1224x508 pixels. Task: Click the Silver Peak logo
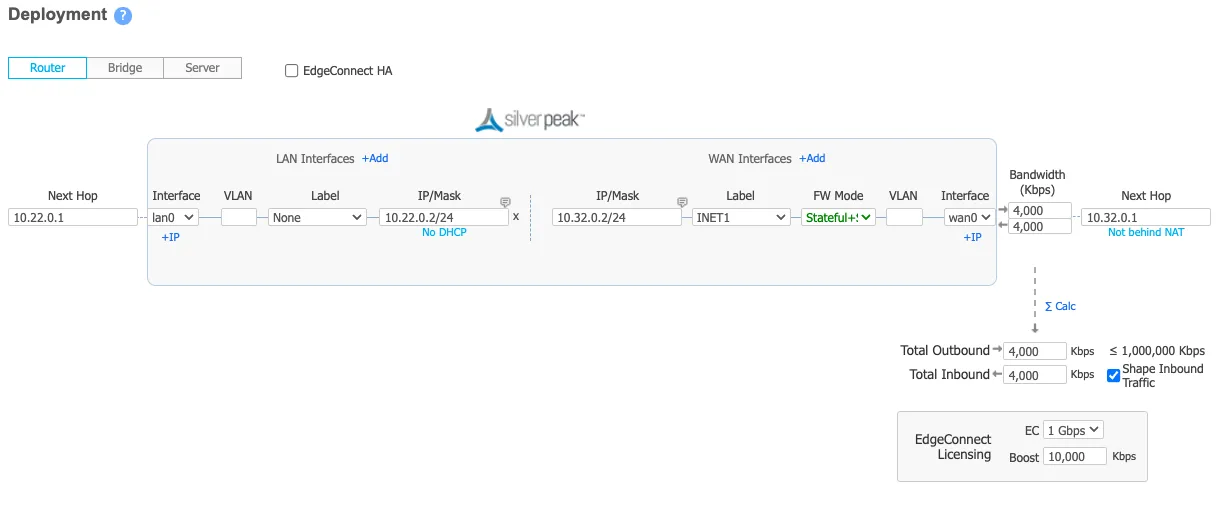point(530,120)
